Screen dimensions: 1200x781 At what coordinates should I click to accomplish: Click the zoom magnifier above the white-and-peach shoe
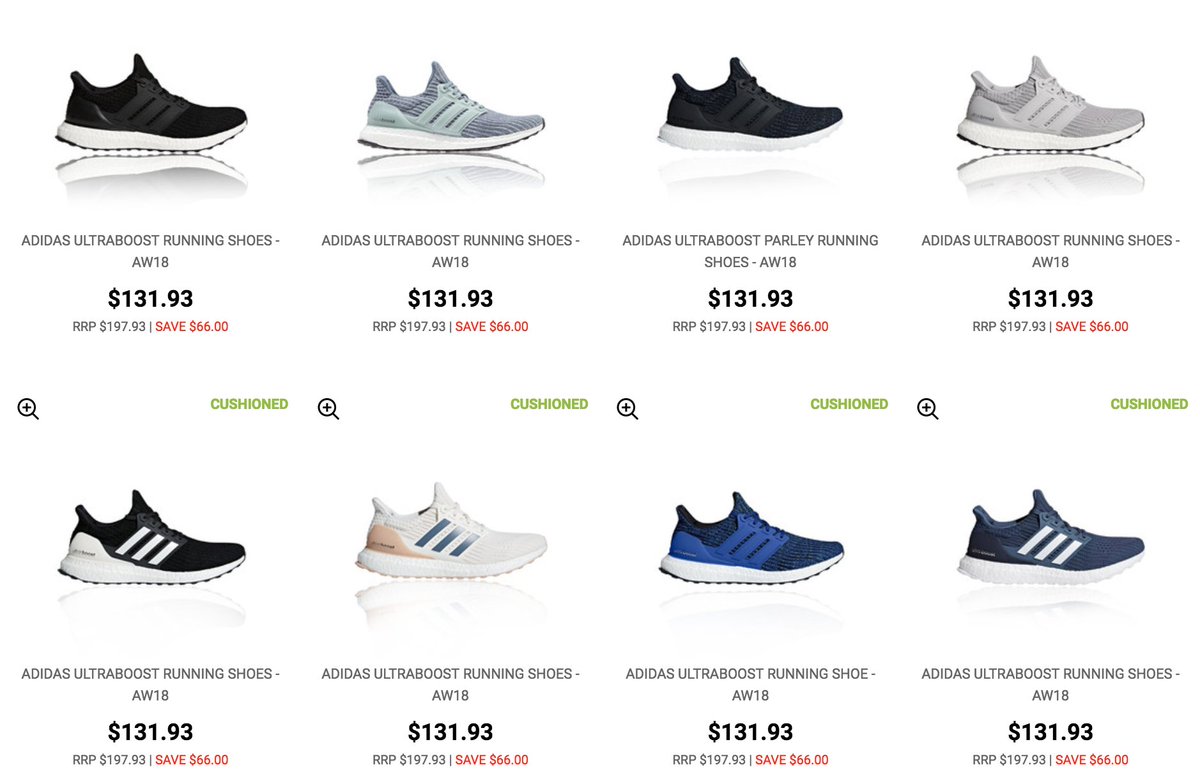click(x=328, y=408)
